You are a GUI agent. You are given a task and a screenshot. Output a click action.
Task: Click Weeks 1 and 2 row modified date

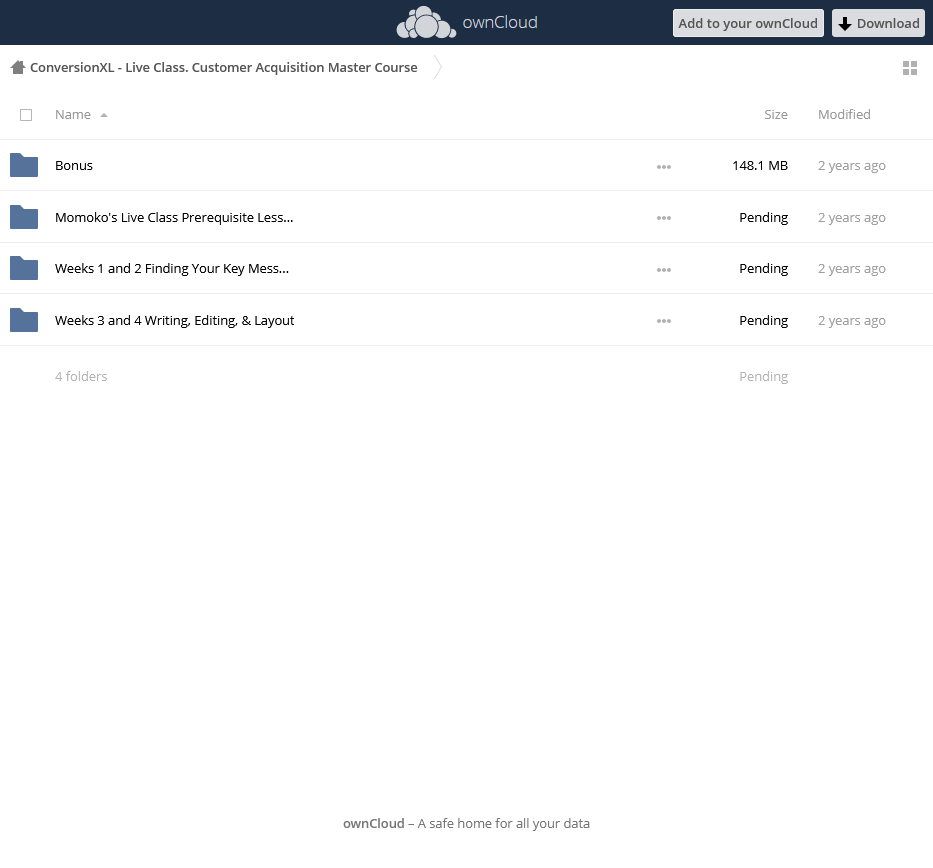tap(851, 268)
